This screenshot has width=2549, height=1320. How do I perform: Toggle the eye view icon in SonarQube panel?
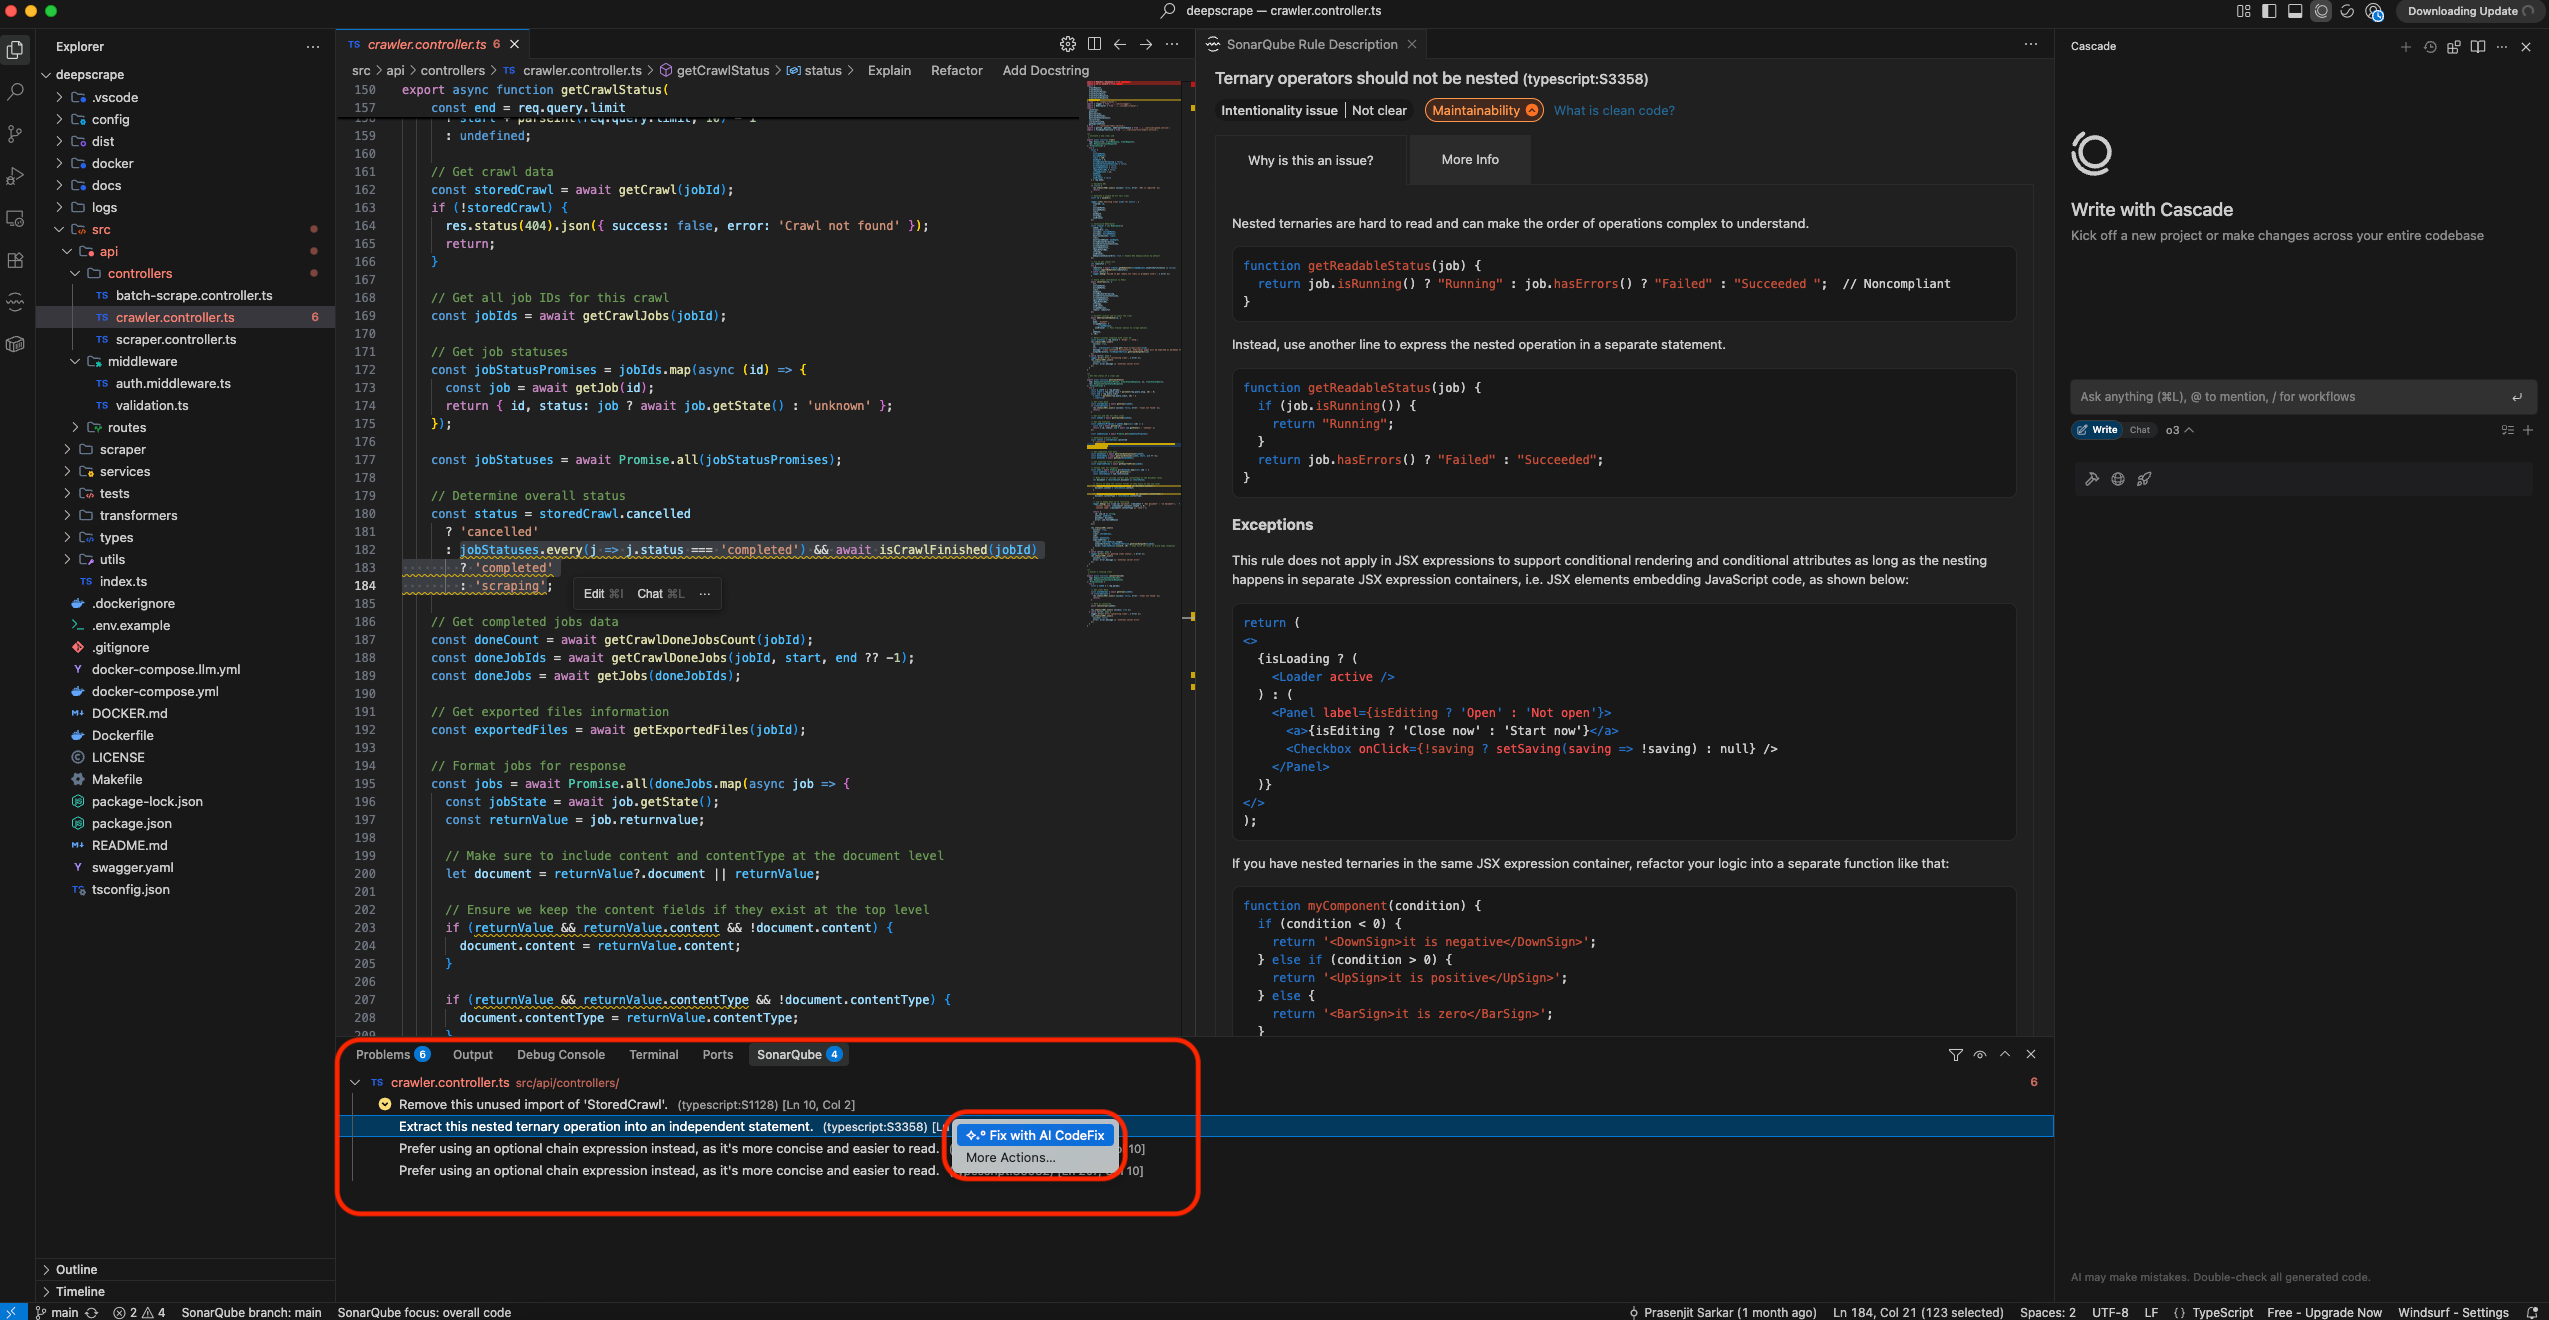pos(1980,1055)
